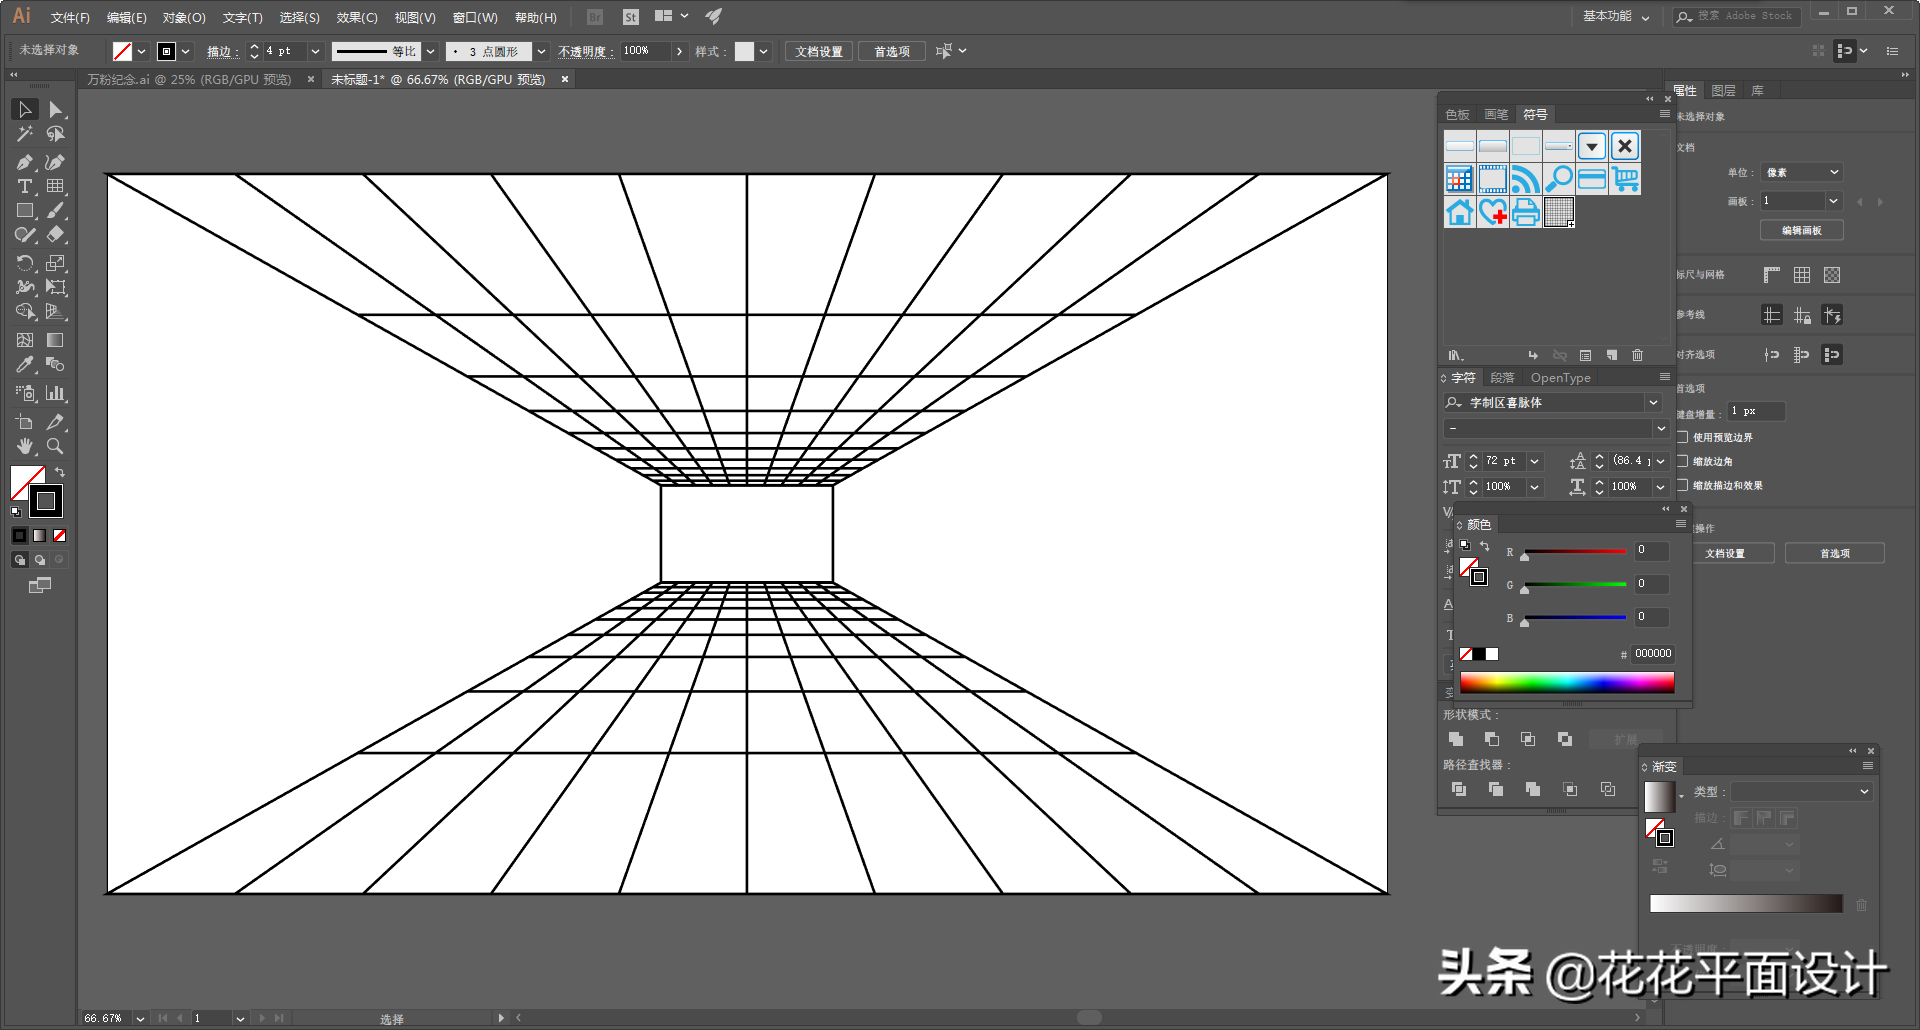
Task: Select the Rectangular Grid tool
Action: 56,186
